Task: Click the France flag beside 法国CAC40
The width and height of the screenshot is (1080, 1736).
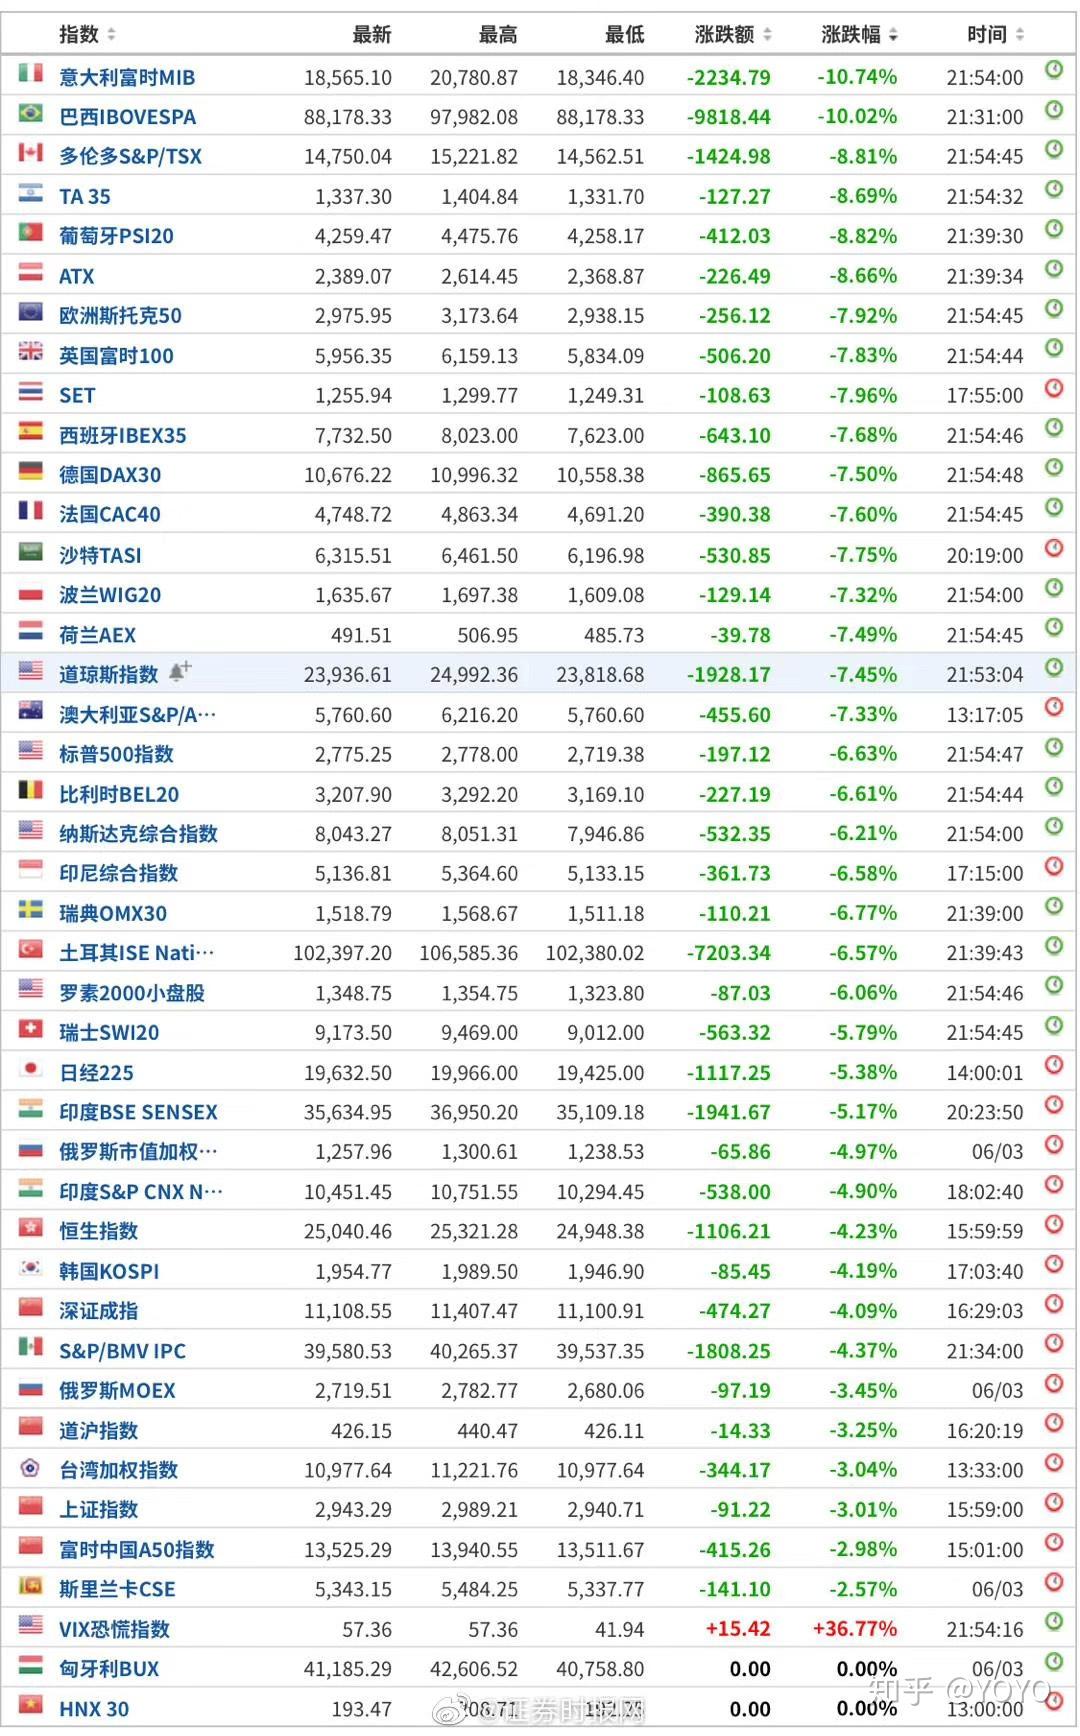Action: point(31,512)
